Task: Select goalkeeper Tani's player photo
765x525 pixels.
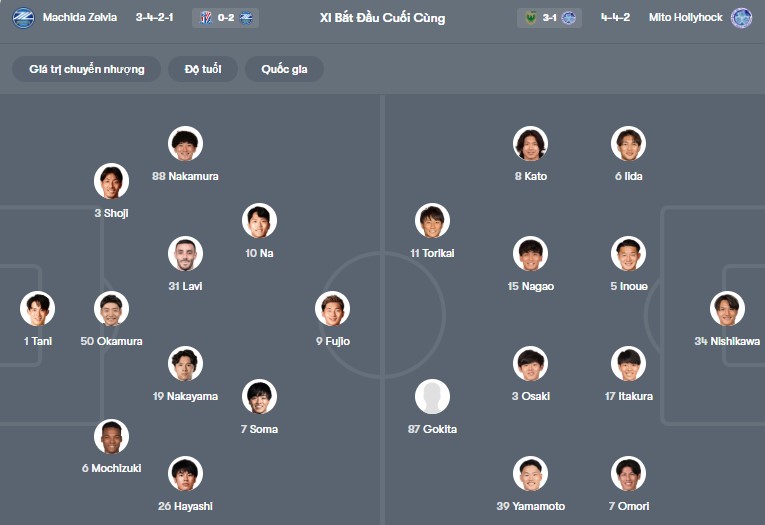Action: coord(38,309)
